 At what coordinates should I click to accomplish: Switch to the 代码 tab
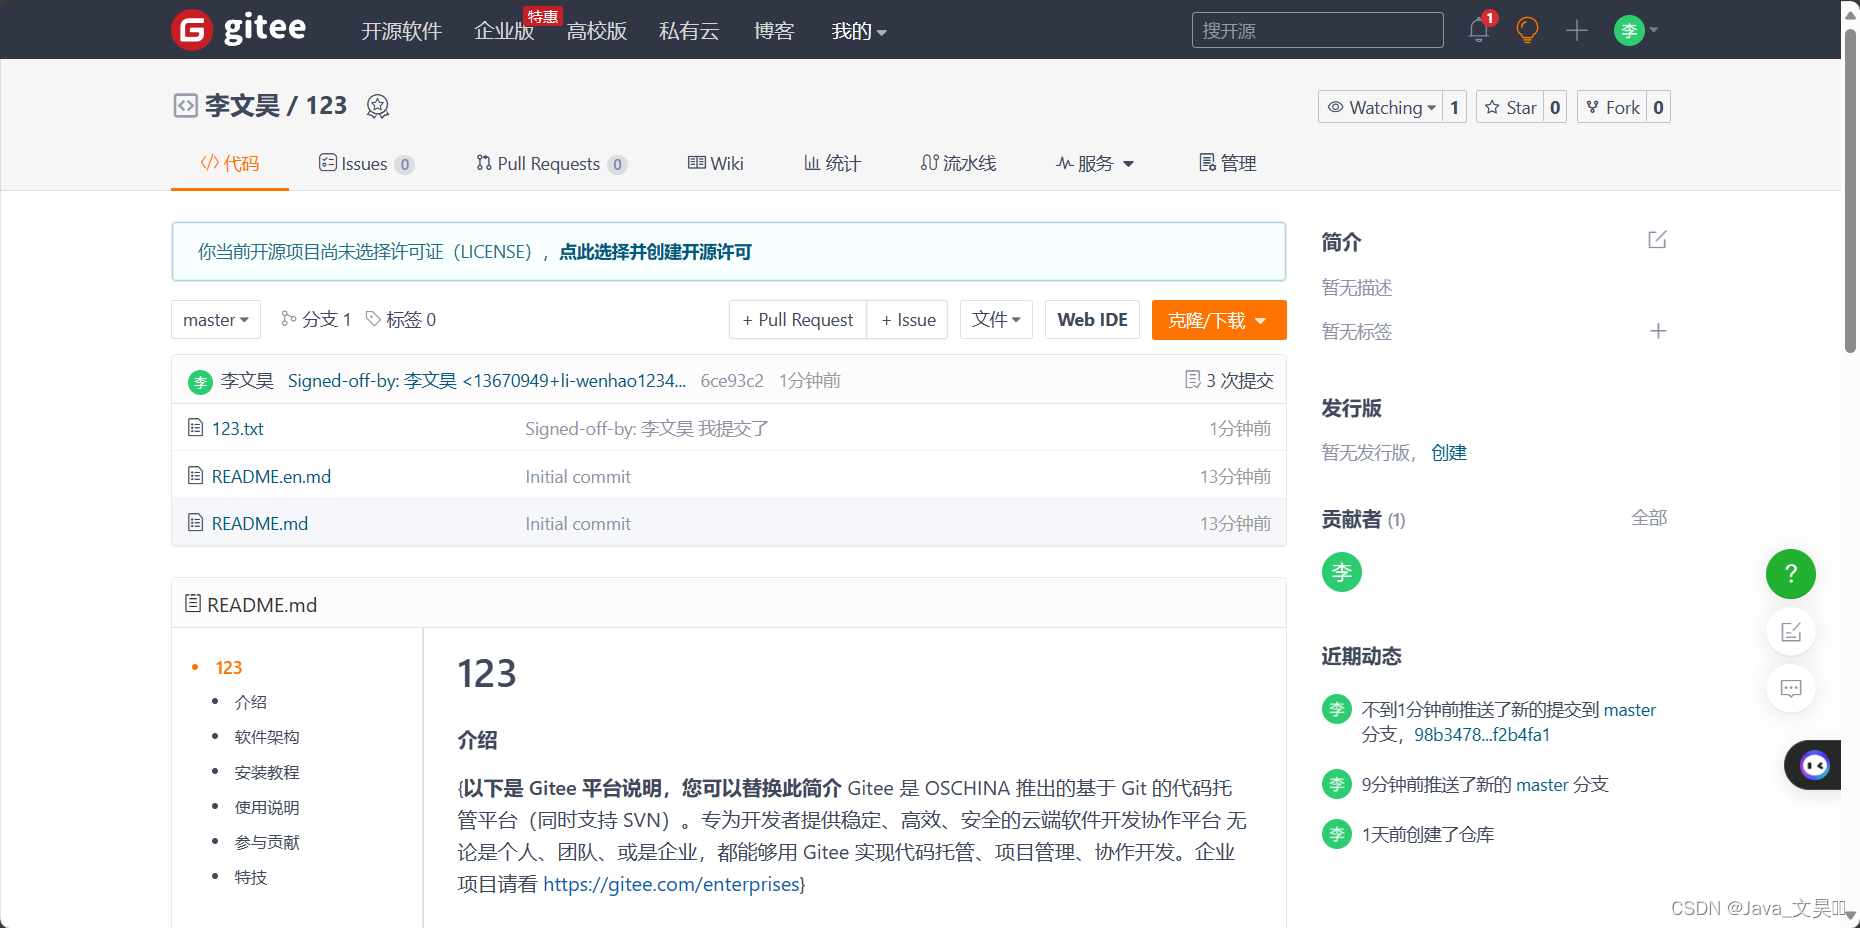click(x=230, y=163)
